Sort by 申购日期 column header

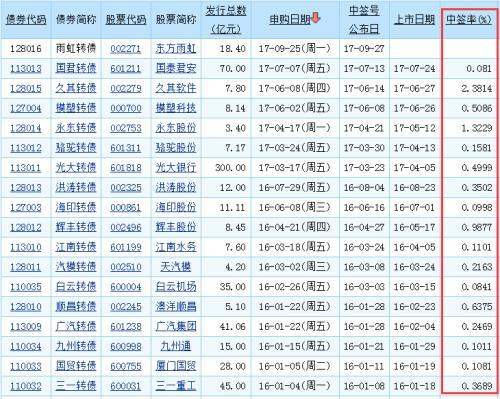pyautogui.click(x=290, y=20)
